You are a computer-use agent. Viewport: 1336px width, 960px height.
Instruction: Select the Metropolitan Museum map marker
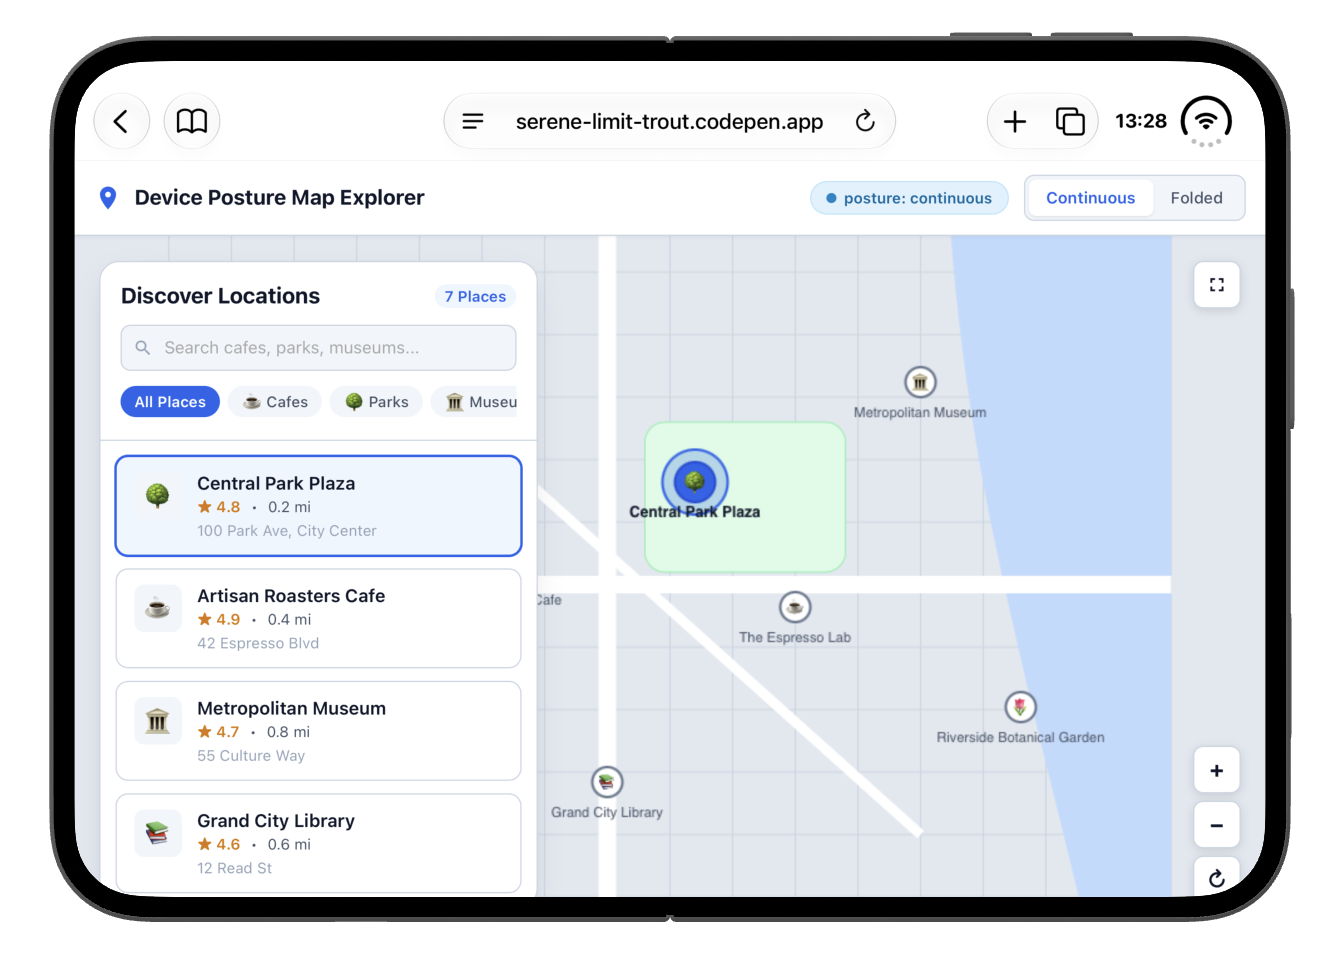tap(920, 382)
